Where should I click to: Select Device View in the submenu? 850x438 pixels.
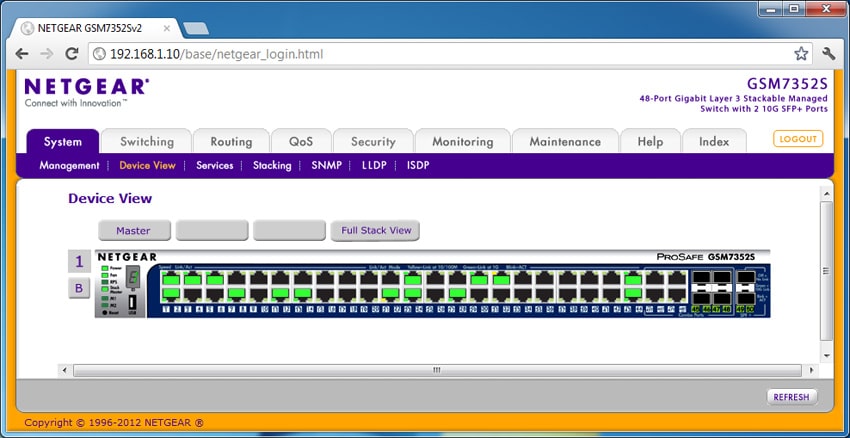[x=147, y=165]
